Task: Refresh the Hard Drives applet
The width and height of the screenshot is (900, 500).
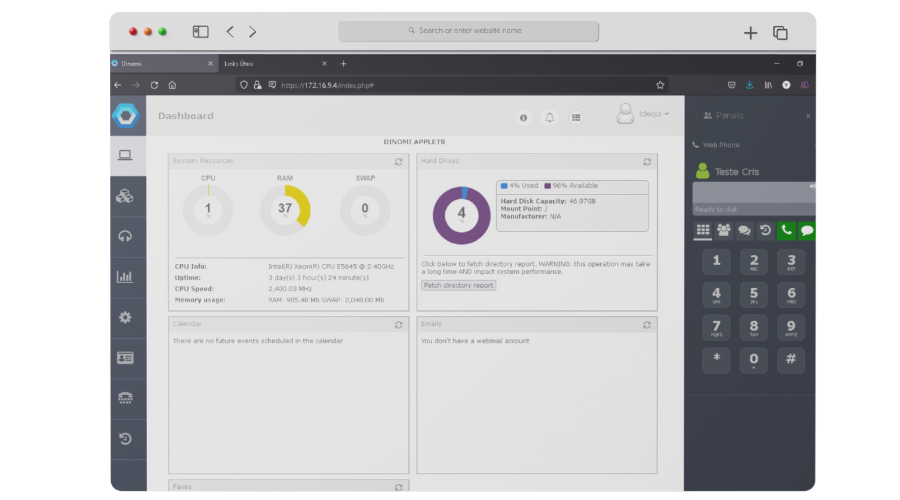Action: pyautogui.click(x=647, y=162)
